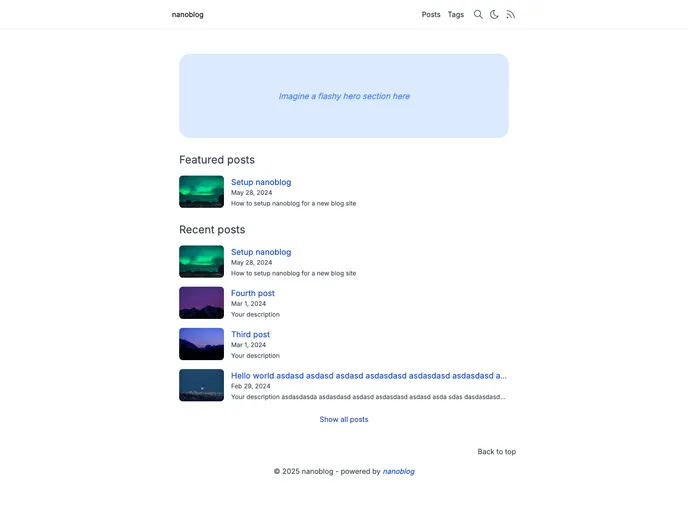Viewport: 688px width, 512px height.
Task: Go to nanoblog home logo
Action: click(187, 14)
